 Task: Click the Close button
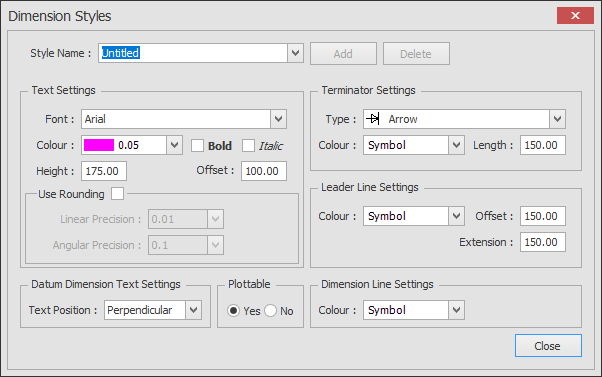(548, 346)
